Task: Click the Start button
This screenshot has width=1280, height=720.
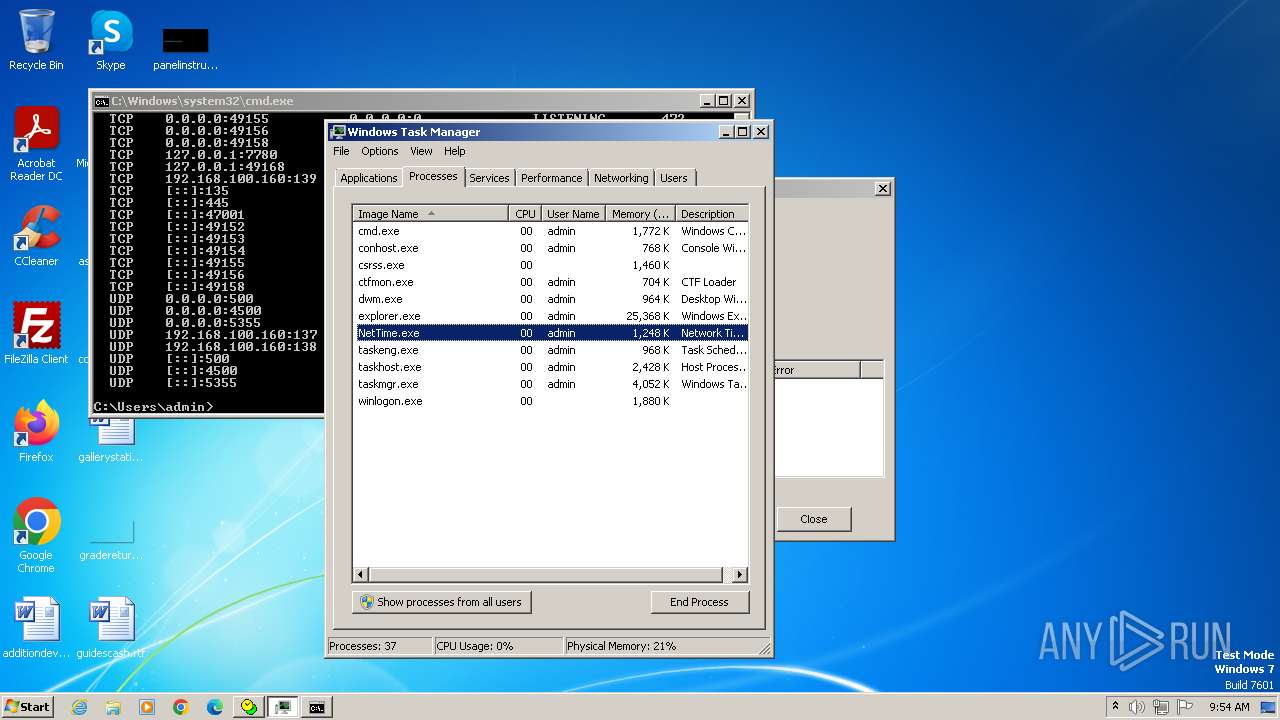Action: click(x=27, y=707)
